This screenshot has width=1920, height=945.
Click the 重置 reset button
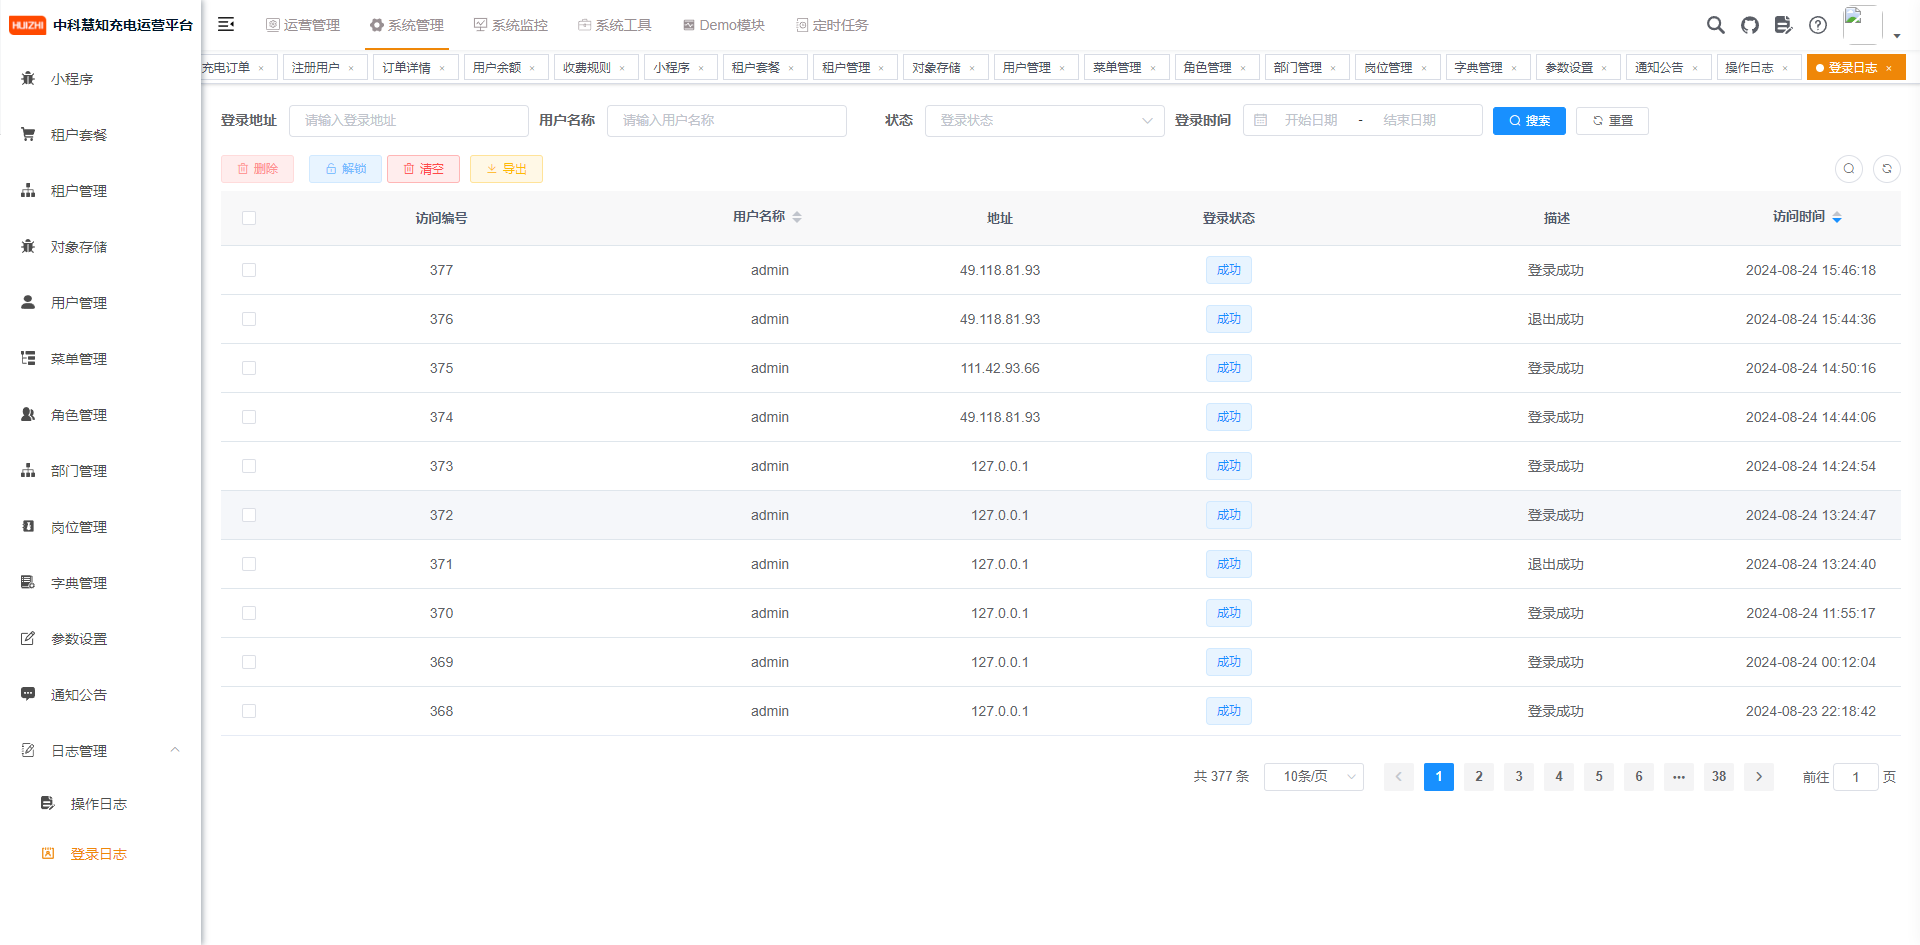[1612, 121]
